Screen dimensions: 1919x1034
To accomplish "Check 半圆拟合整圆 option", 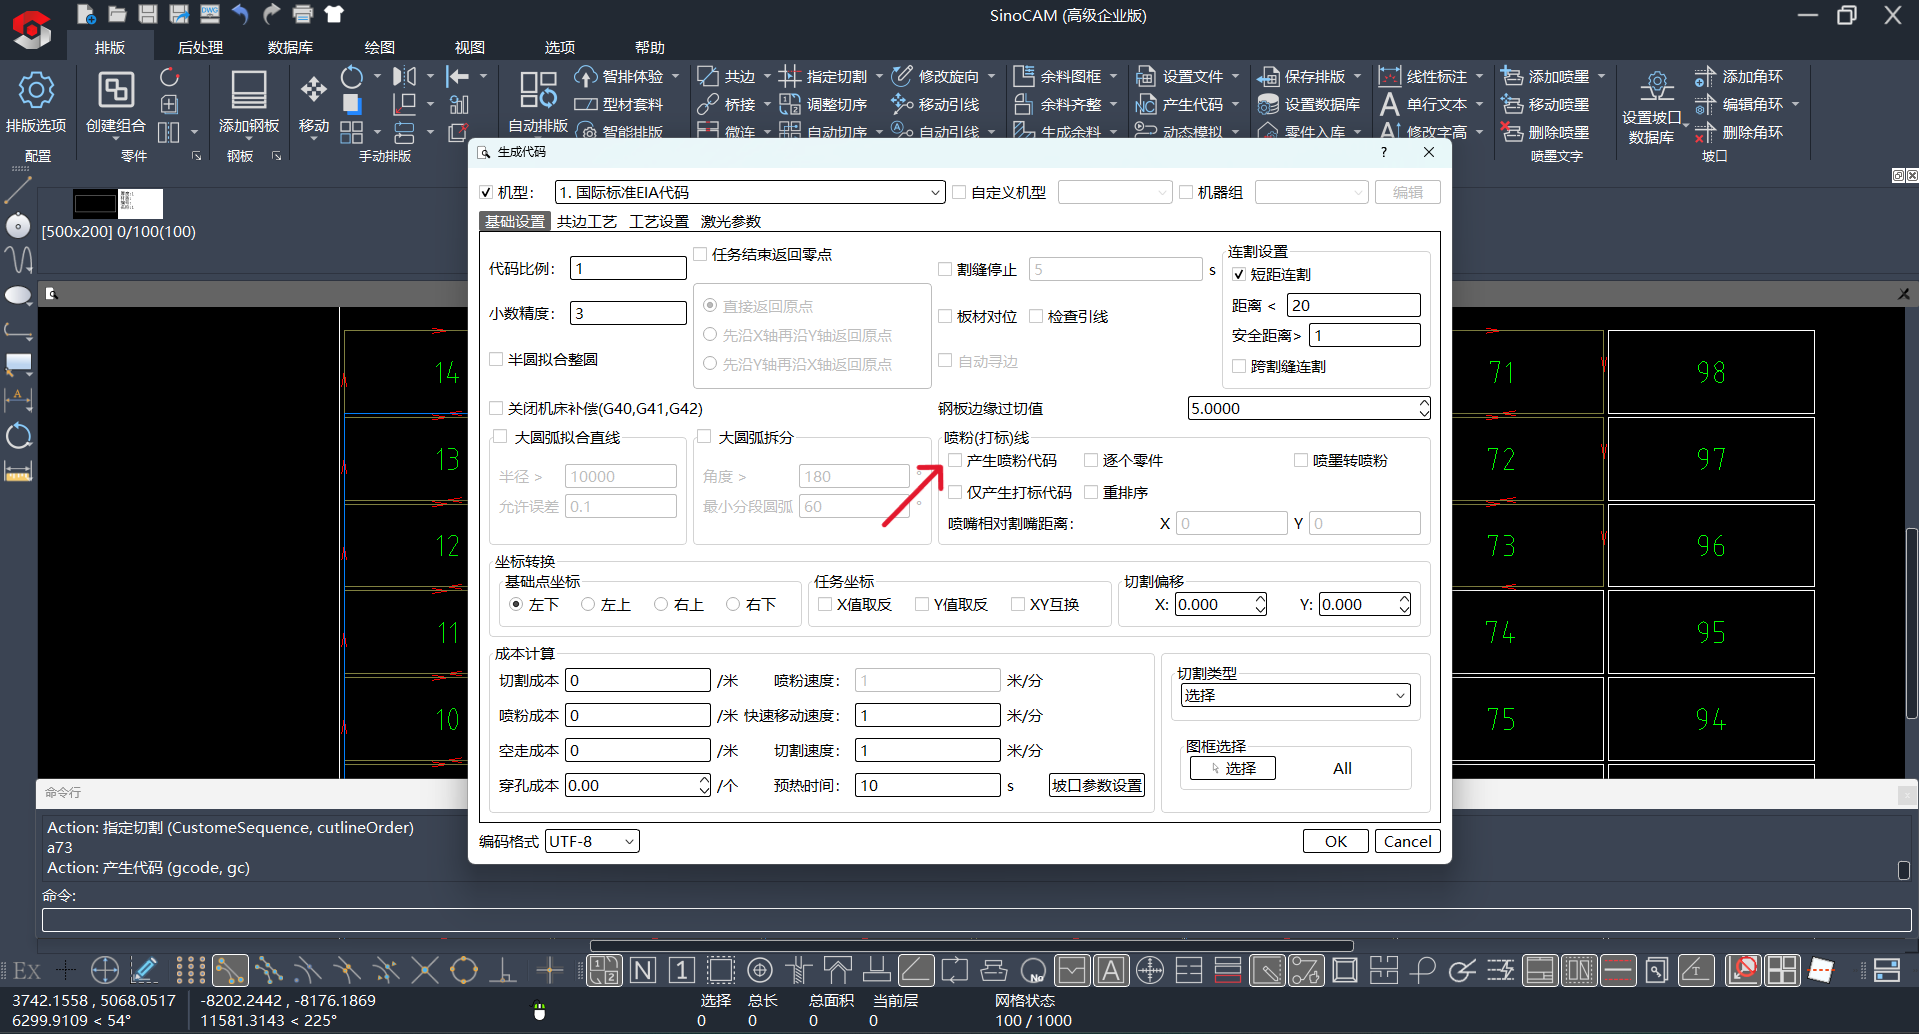I will coord(496,359).
